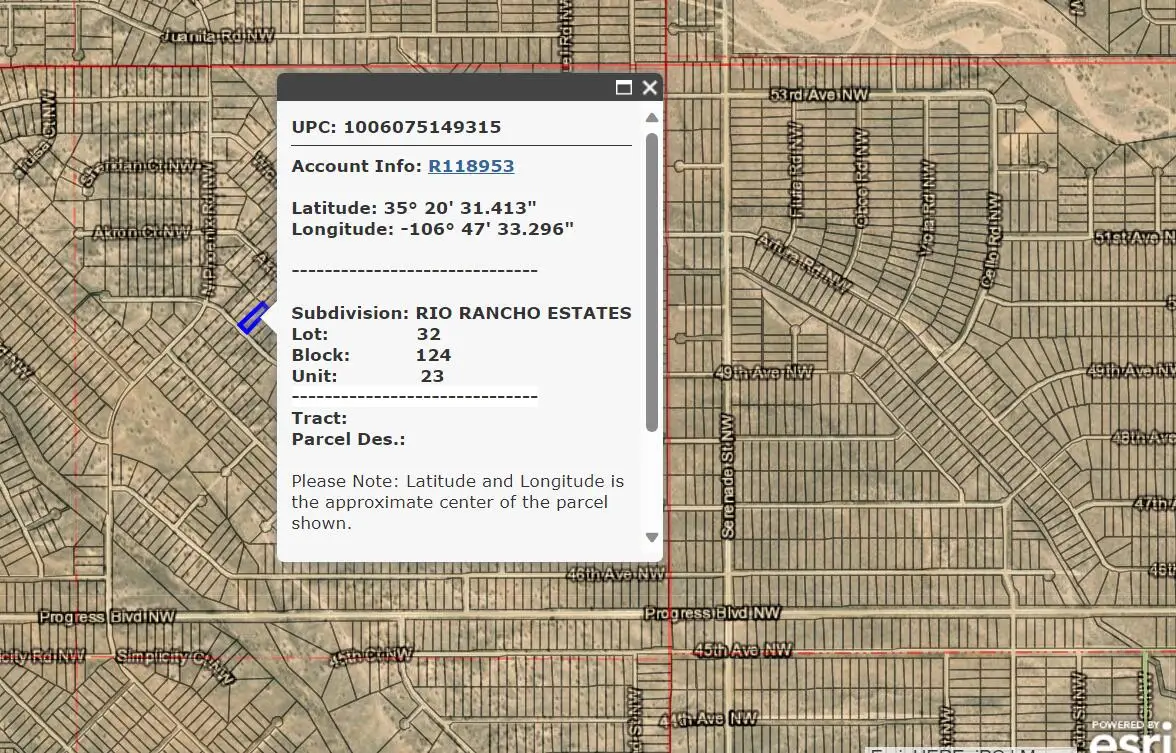Click the Tract: label

coord(320,418)
